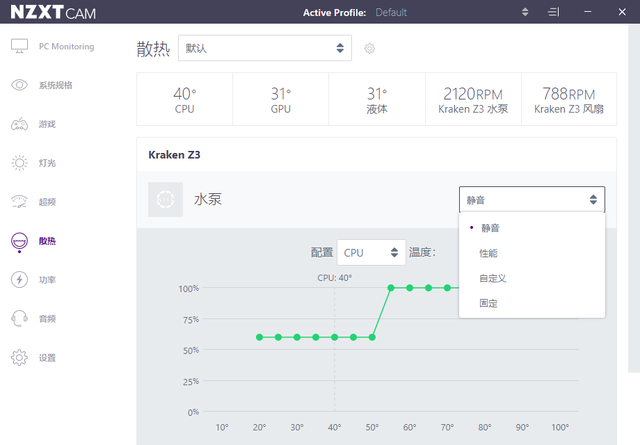Click the curve point at 50°
Screen dimensions: 640x445
pos(372,337)
